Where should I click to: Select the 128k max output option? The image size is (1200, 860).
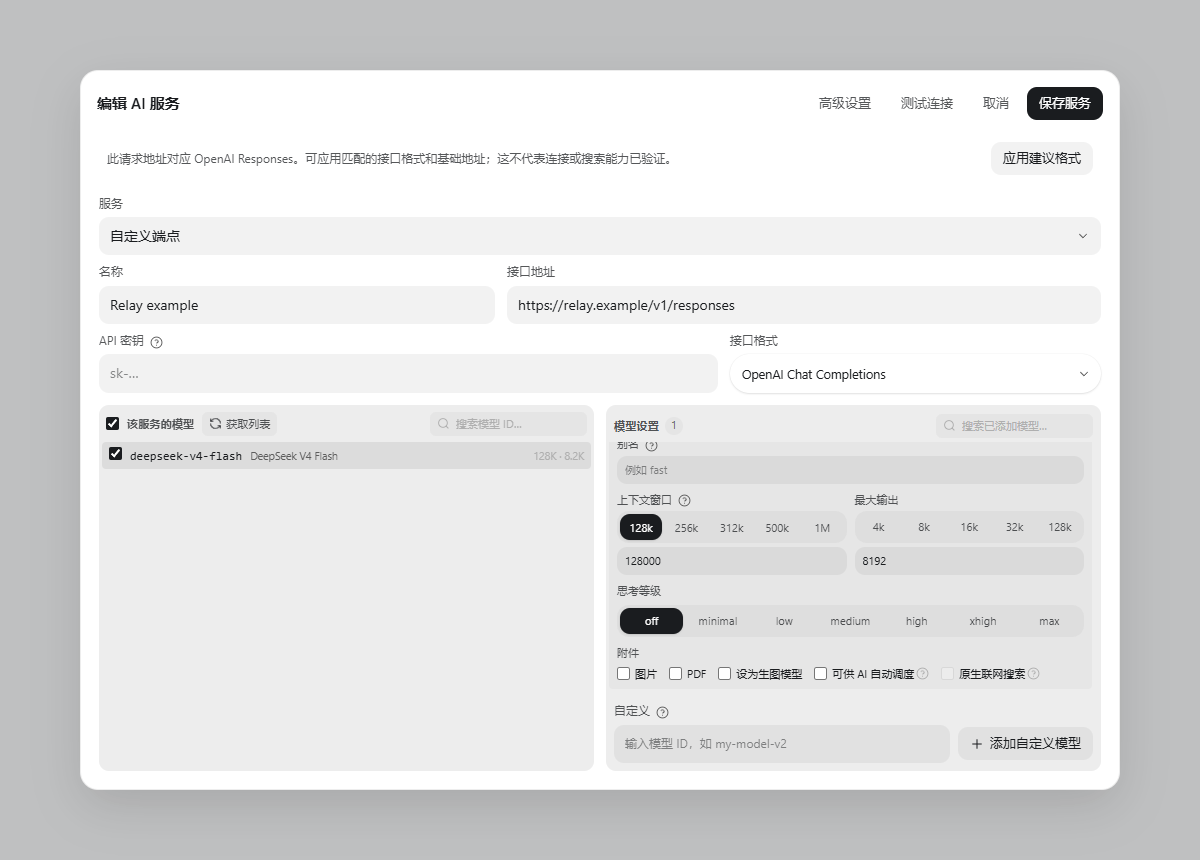[x=1060, y=527]
